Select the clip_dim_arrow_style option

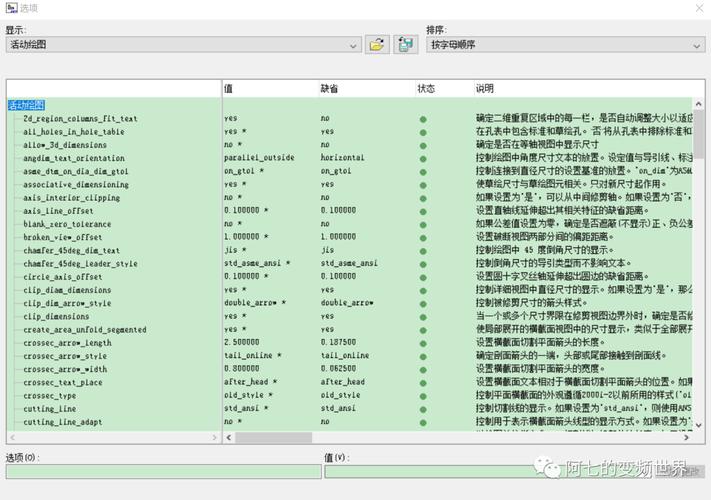[67, 303]
